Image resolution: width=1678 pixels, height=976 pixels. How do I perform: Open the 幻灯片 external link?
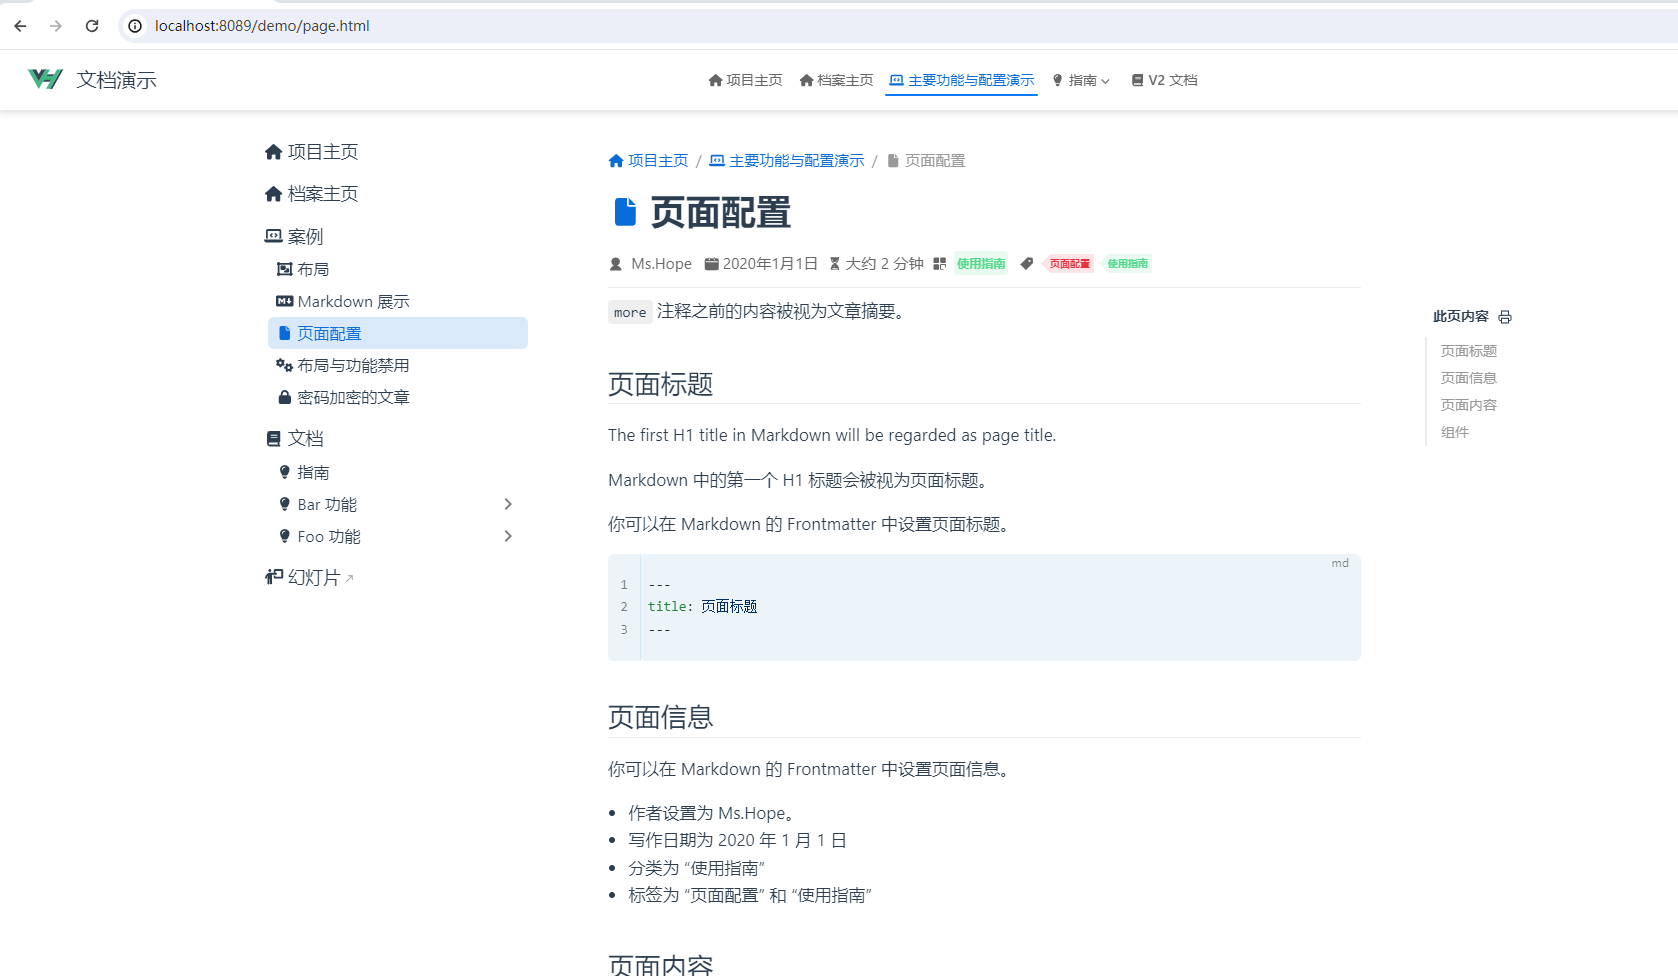(x=309, y=578)
